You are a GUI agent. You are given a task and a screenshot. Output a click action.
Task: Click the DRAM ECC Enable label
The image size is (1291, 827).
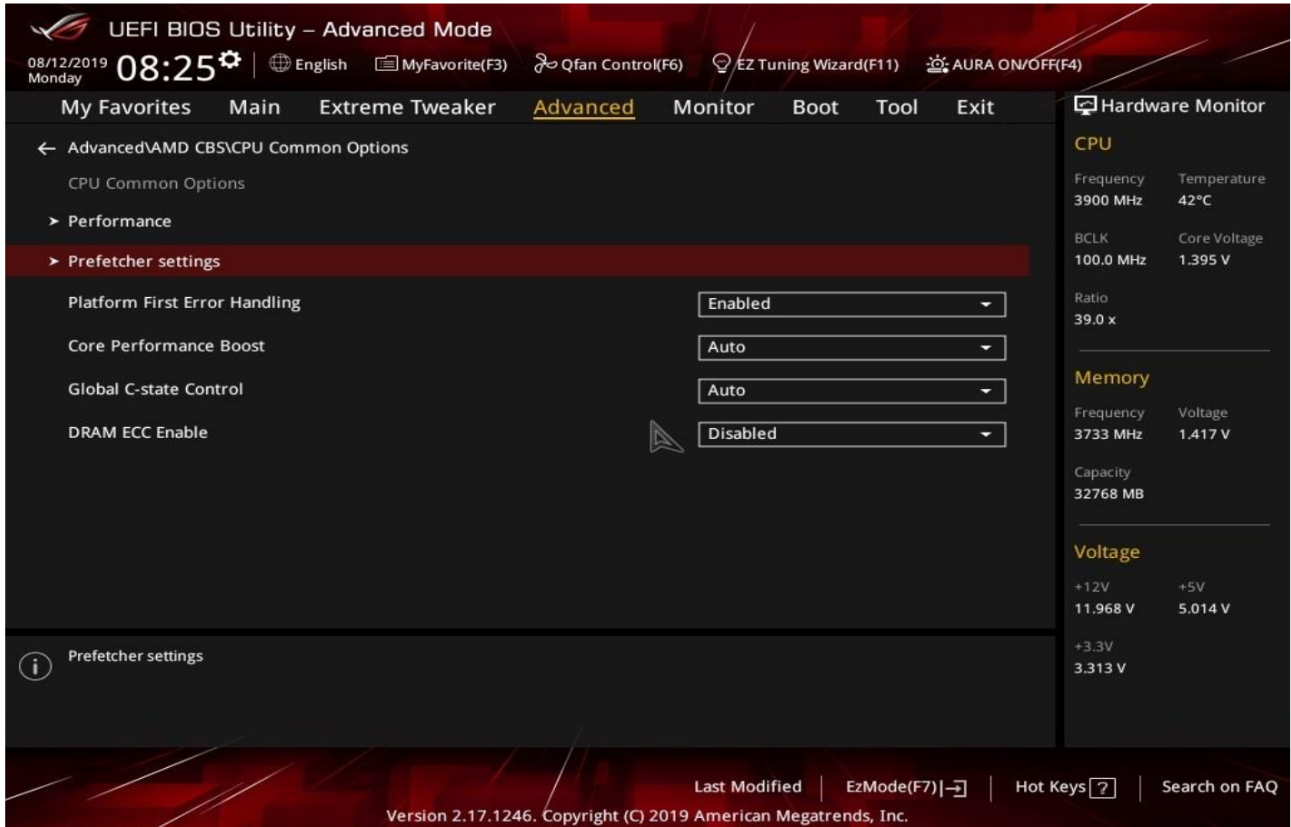[138, 432]
